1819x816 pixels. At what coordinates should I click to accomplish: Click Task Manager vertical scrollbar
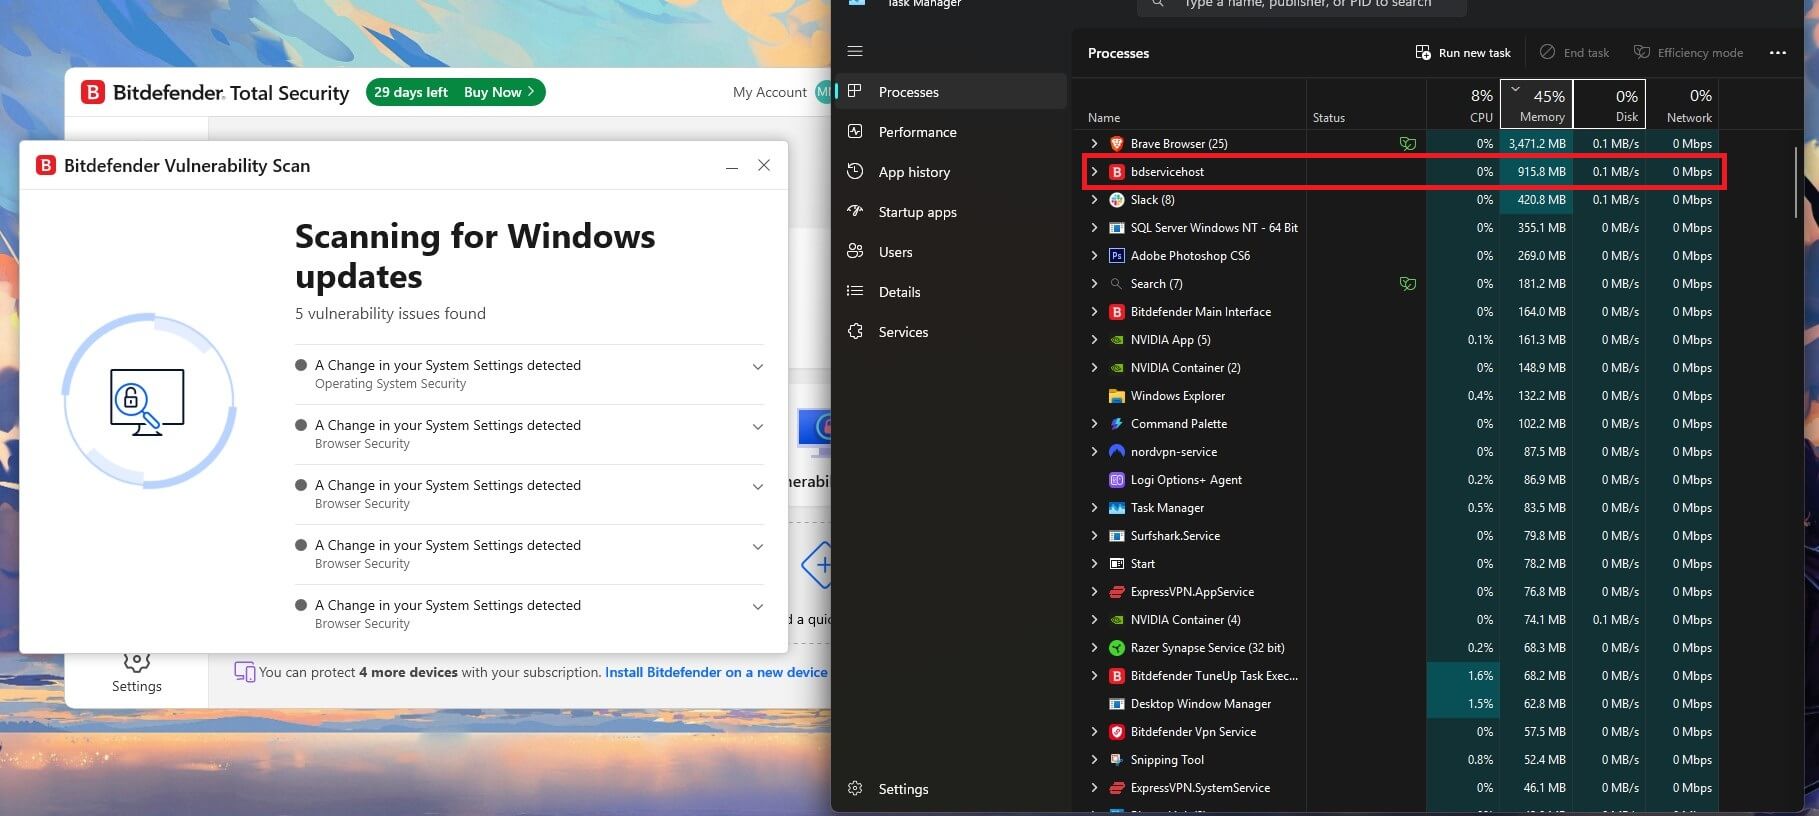point(1797,182)
